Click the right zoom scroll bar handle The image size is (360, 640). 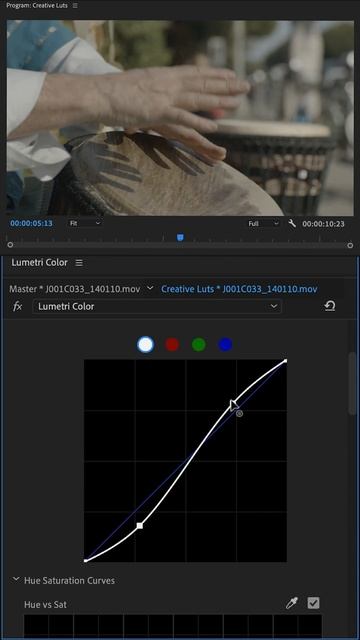(x=350, y=245)
